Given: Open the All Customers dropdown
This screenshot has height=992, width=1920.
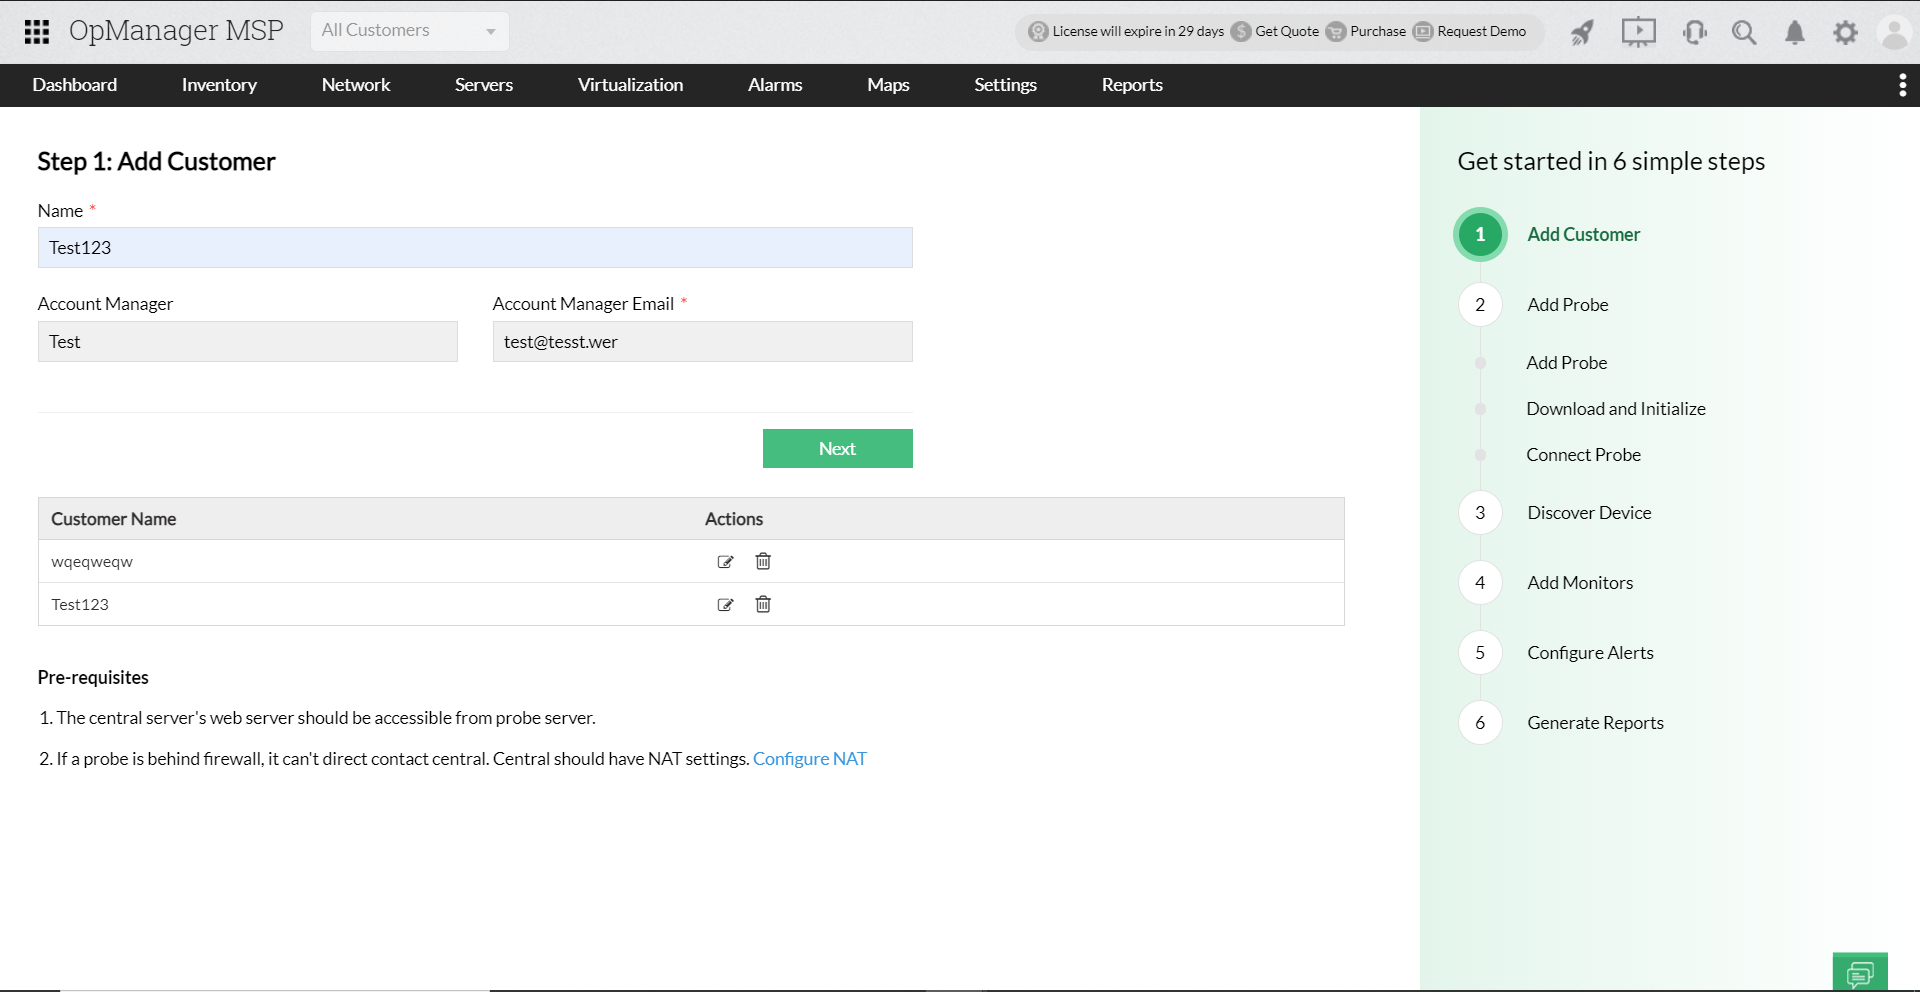Looking at the screenshot, I should tap(409, 30).
